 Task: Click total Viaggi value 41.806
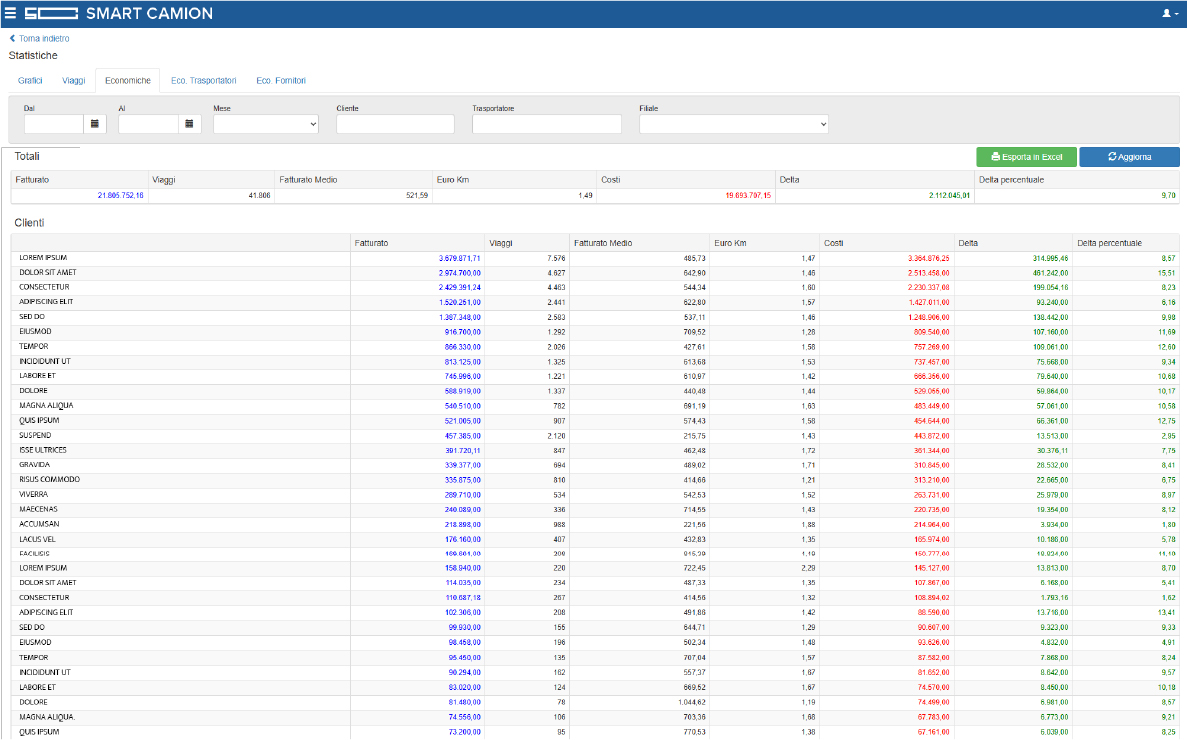click(x=260, y=195)
